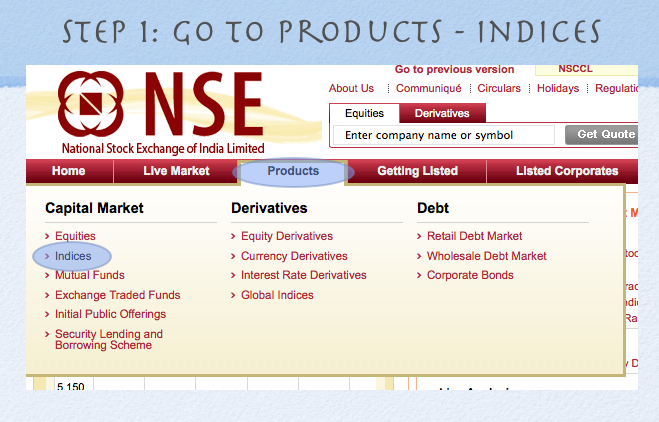Open the Products menu
The width and height of the screenshot is (659, 422).
[293, 171]
